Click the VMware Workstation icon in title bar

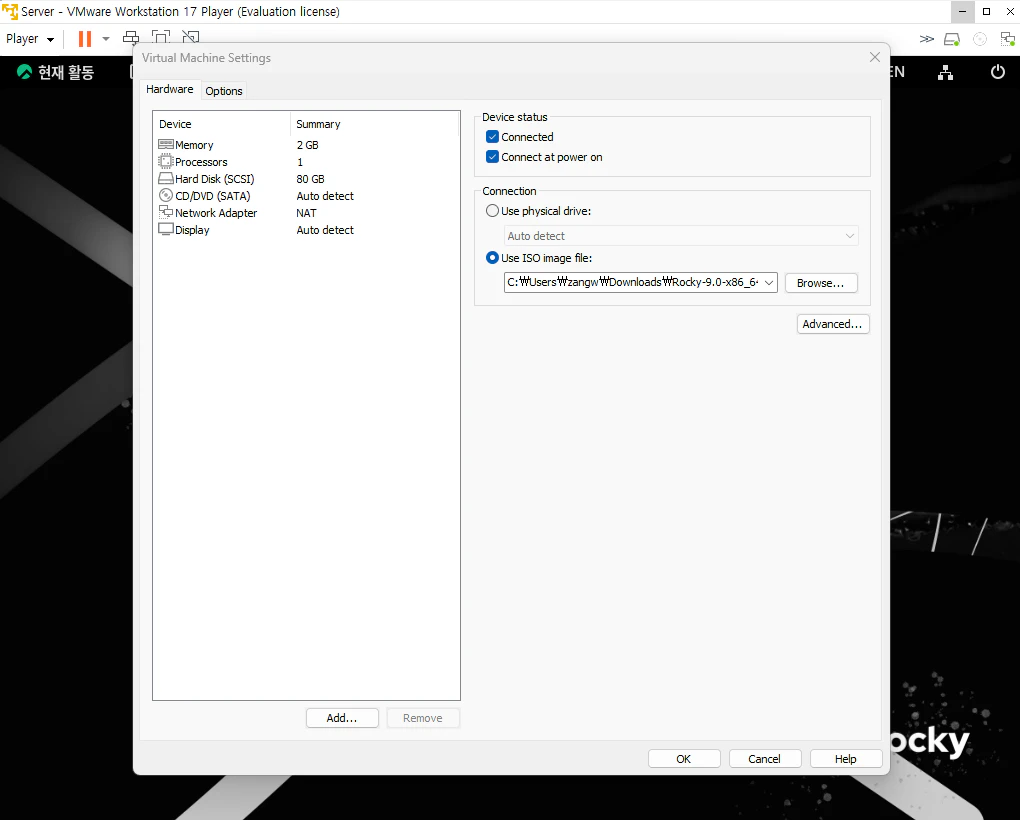(x=10, y=11)
